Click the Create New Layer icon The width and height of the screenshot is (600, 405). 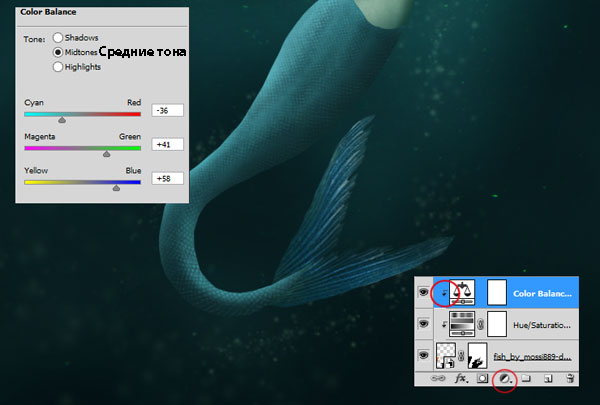click(548, 378)
